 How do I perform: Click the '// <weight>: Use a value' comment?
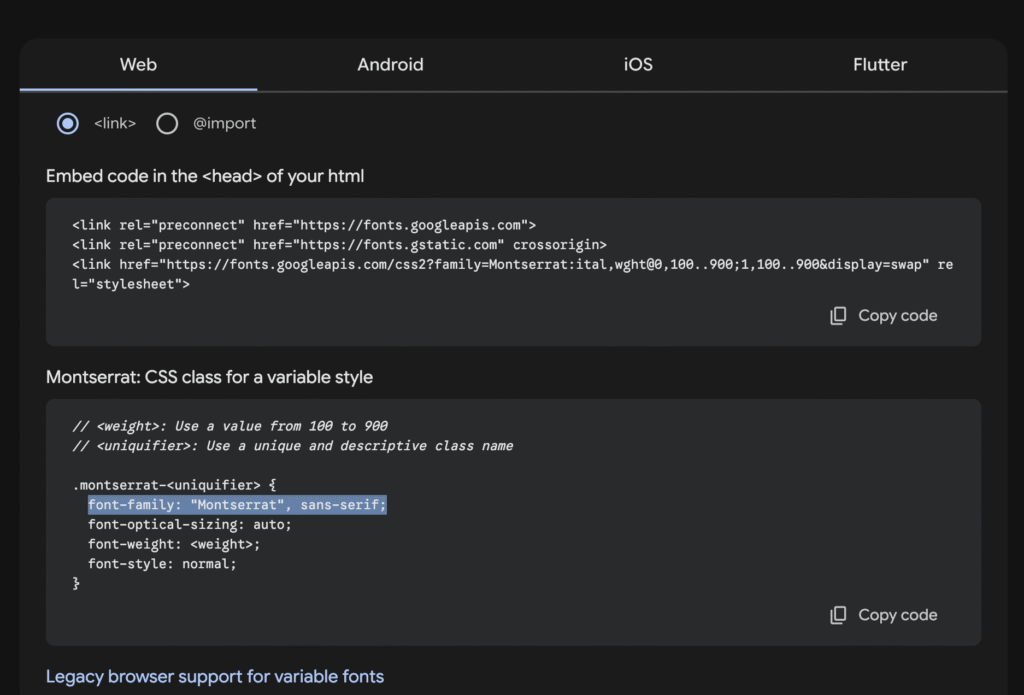pos(230,426)
